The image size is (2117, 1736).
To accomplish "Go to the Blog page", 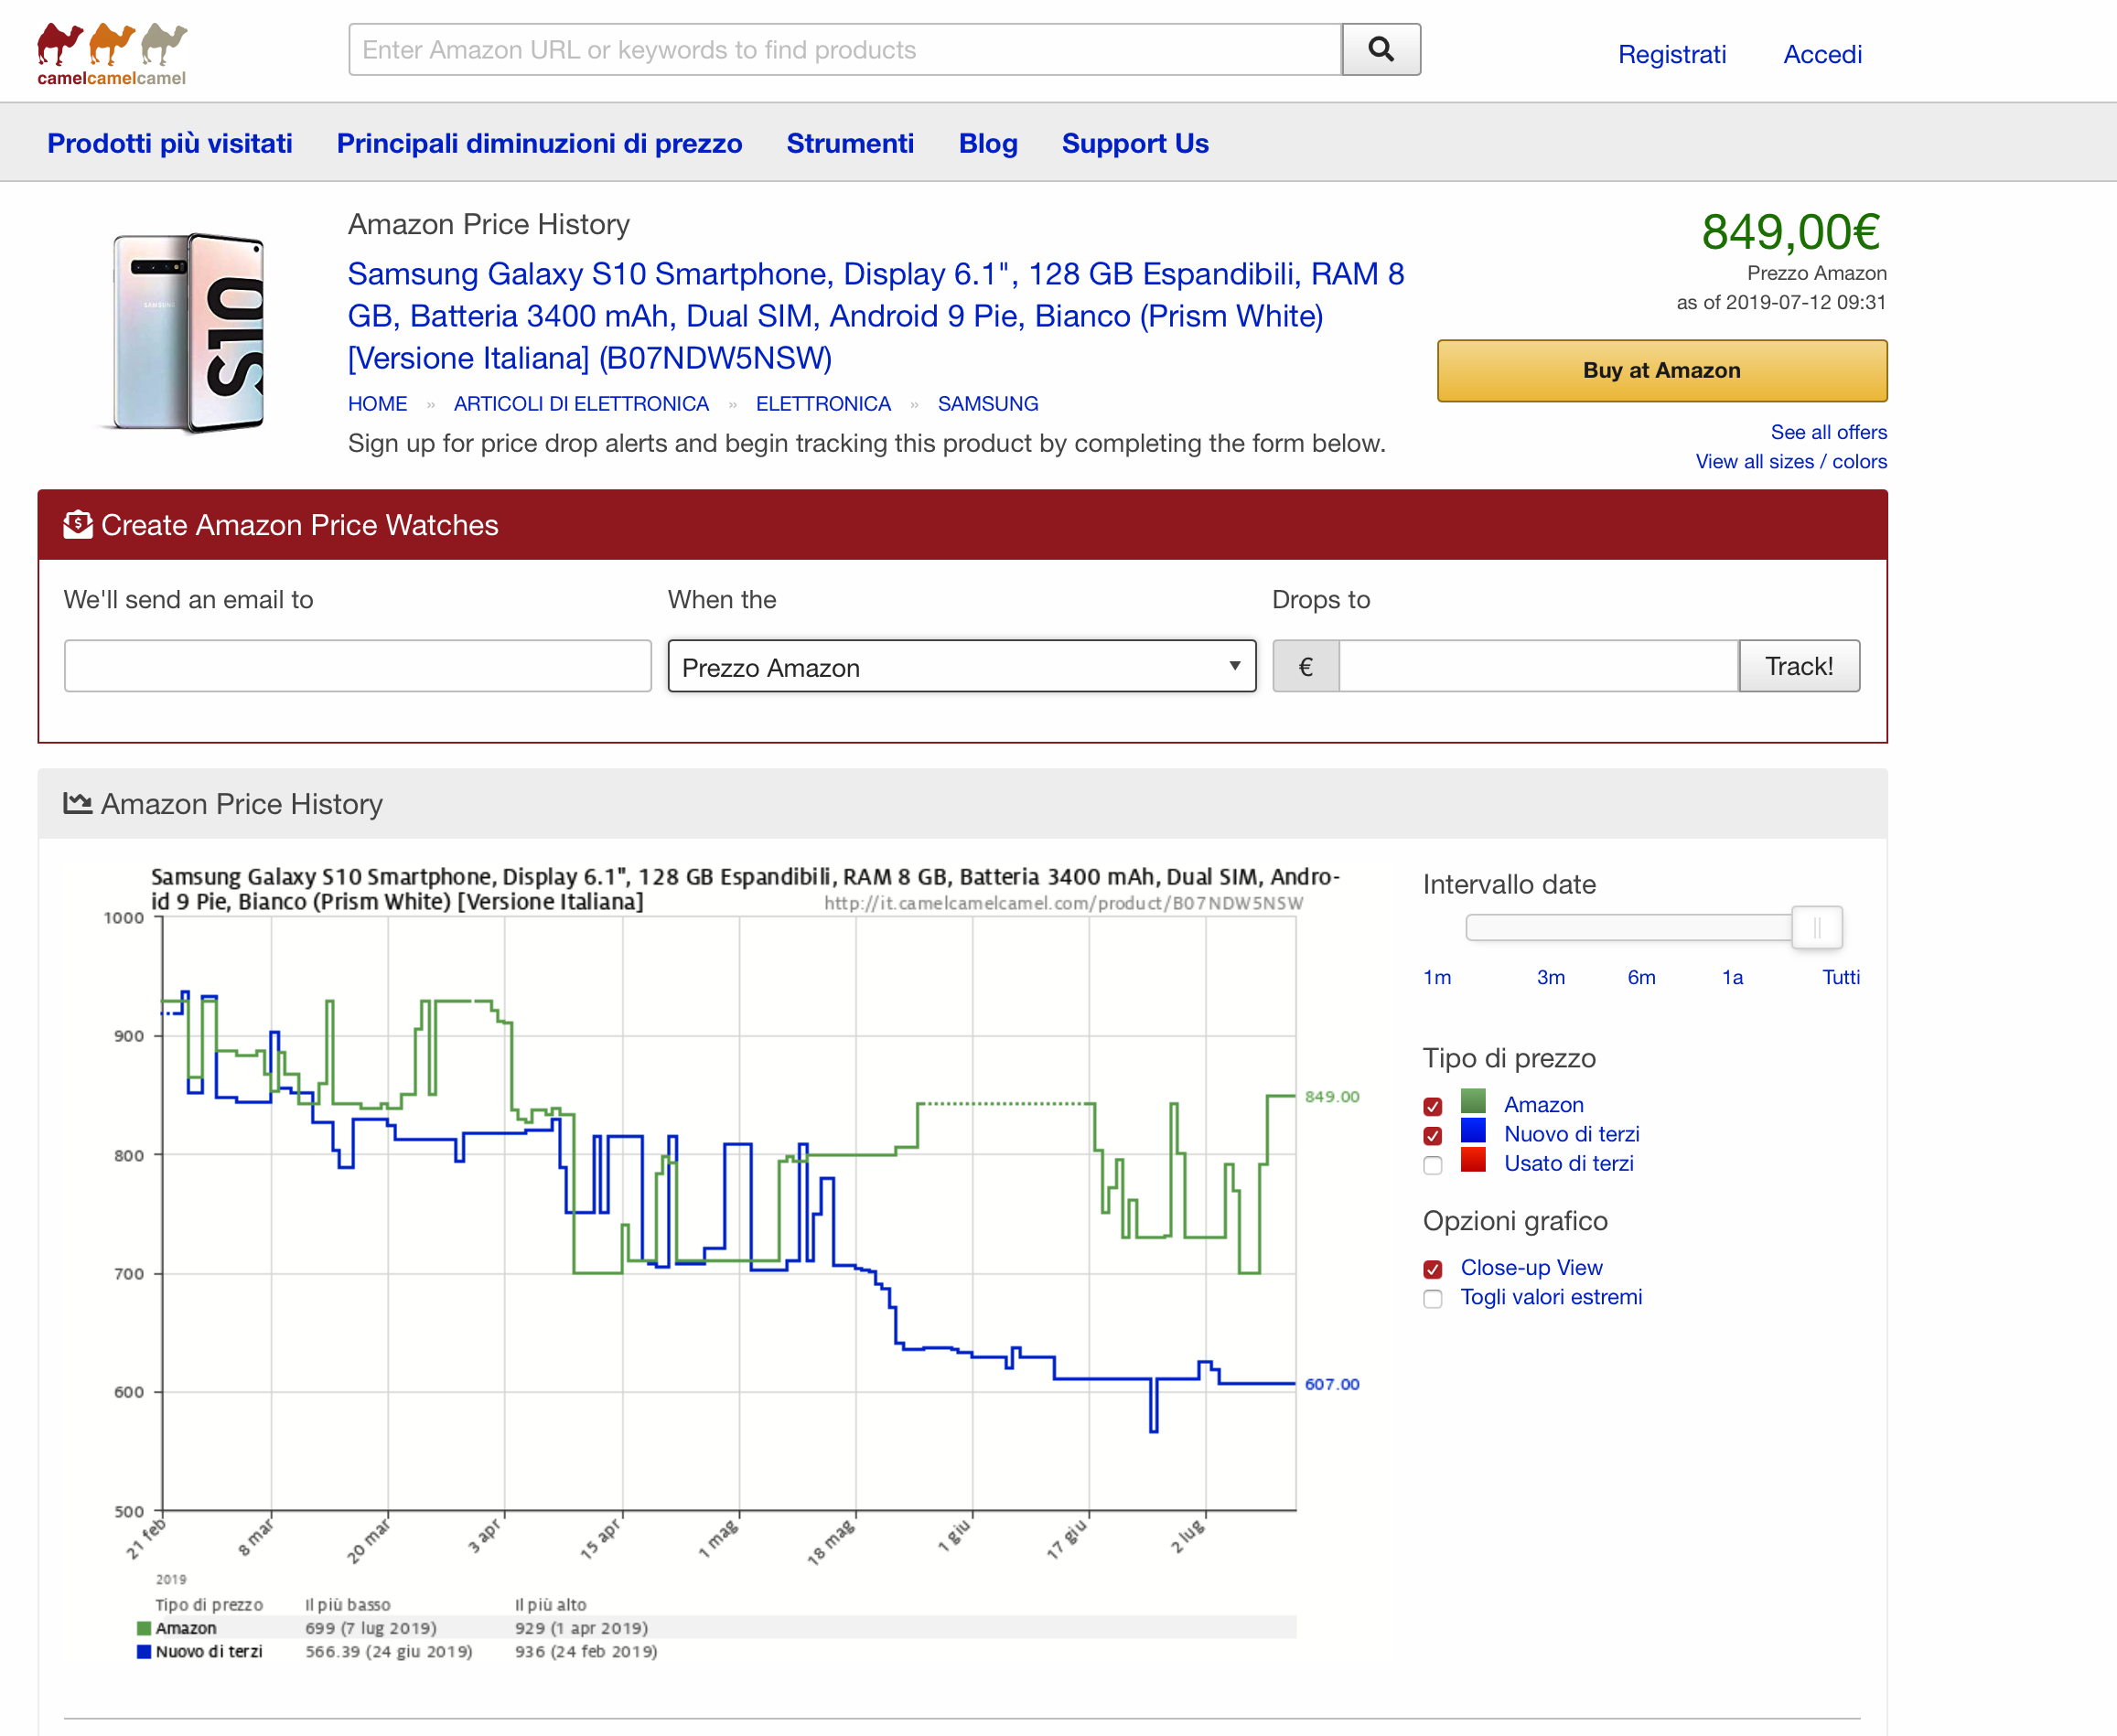I will click(x=988, y=143).
